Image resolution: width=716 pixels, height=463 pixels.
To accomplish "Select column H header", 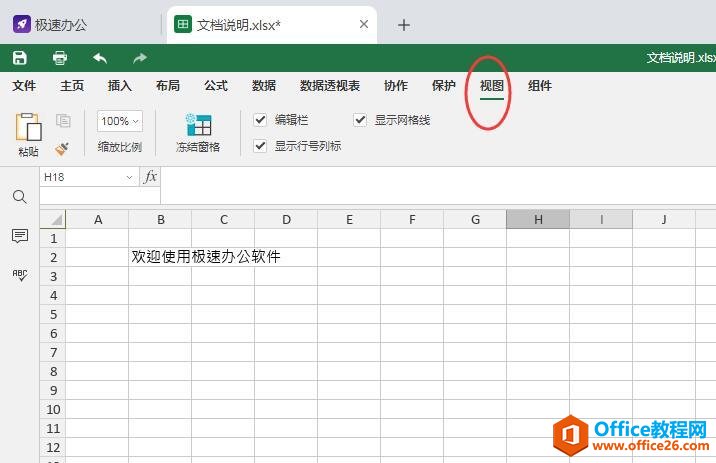I will [x=538, y=220].
